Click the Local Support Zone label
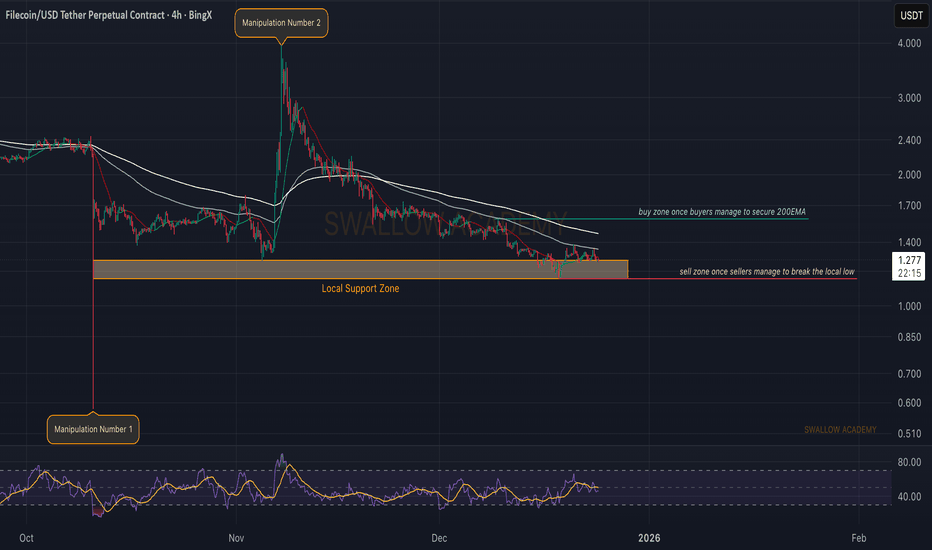 click(360, 288)
